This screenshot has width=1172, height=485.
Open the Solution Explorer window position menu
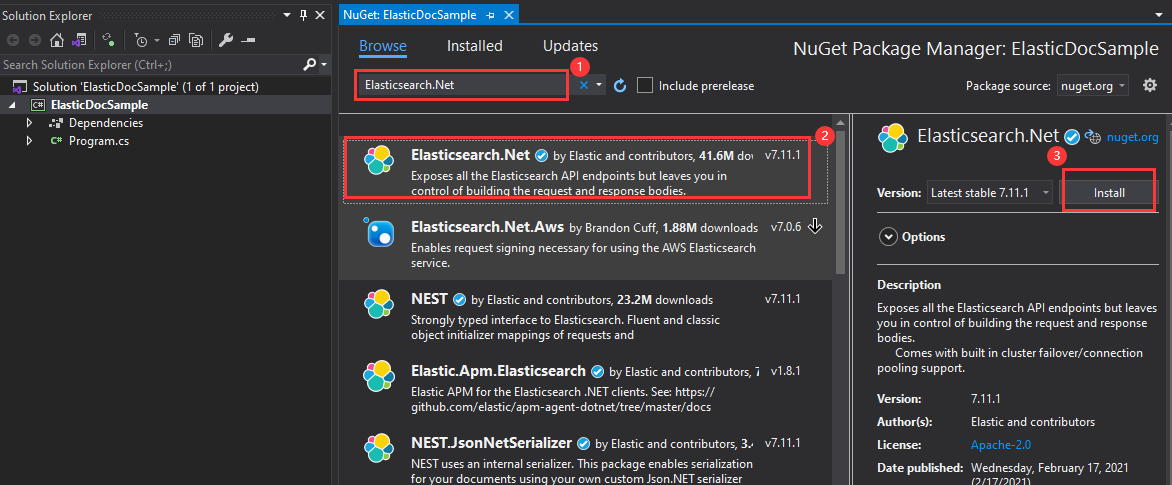tap(287, 14)
